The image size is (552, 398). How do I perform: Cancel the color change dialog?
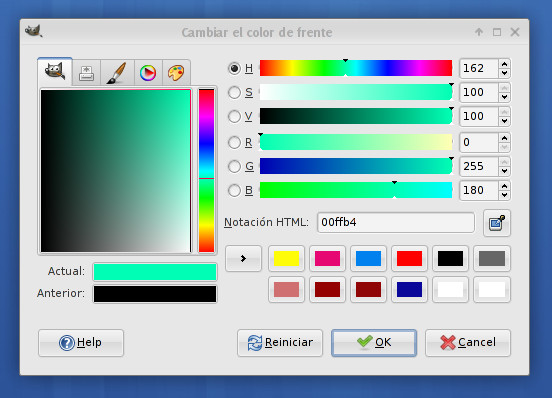pos(468,343)
